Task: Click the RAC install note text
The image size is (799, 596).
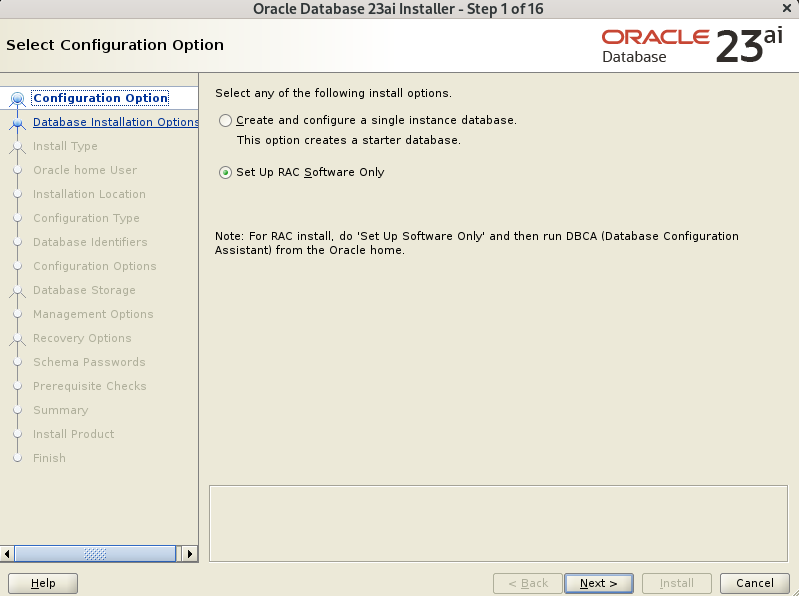Action: click(476, 243)
